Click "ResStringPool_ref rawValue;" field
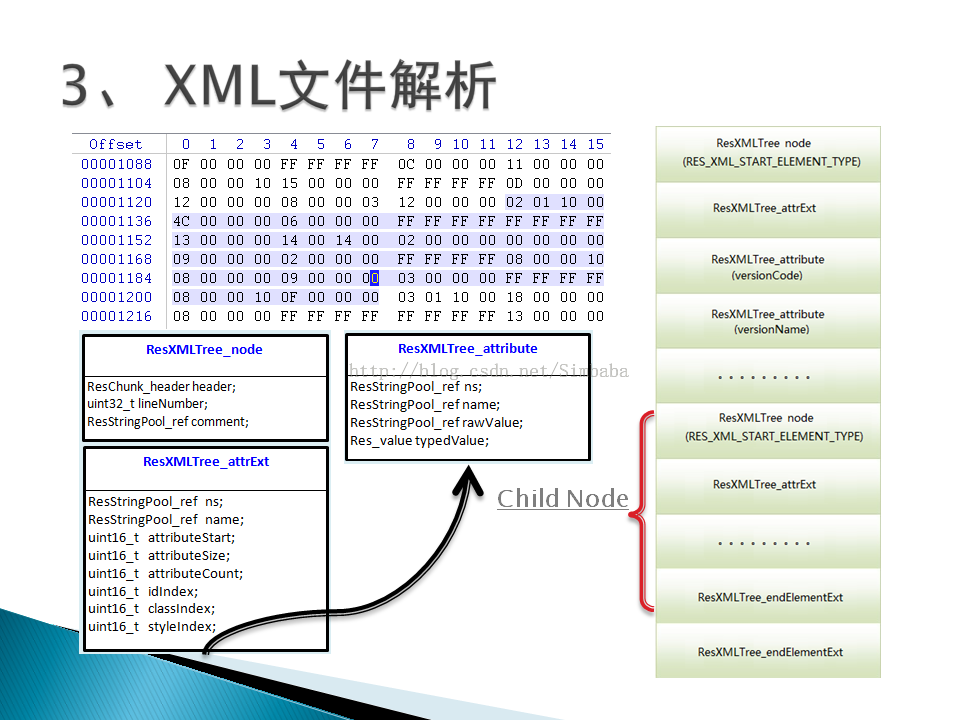The height and width of the screenshot is (720, 960). [x=437, y=422]
